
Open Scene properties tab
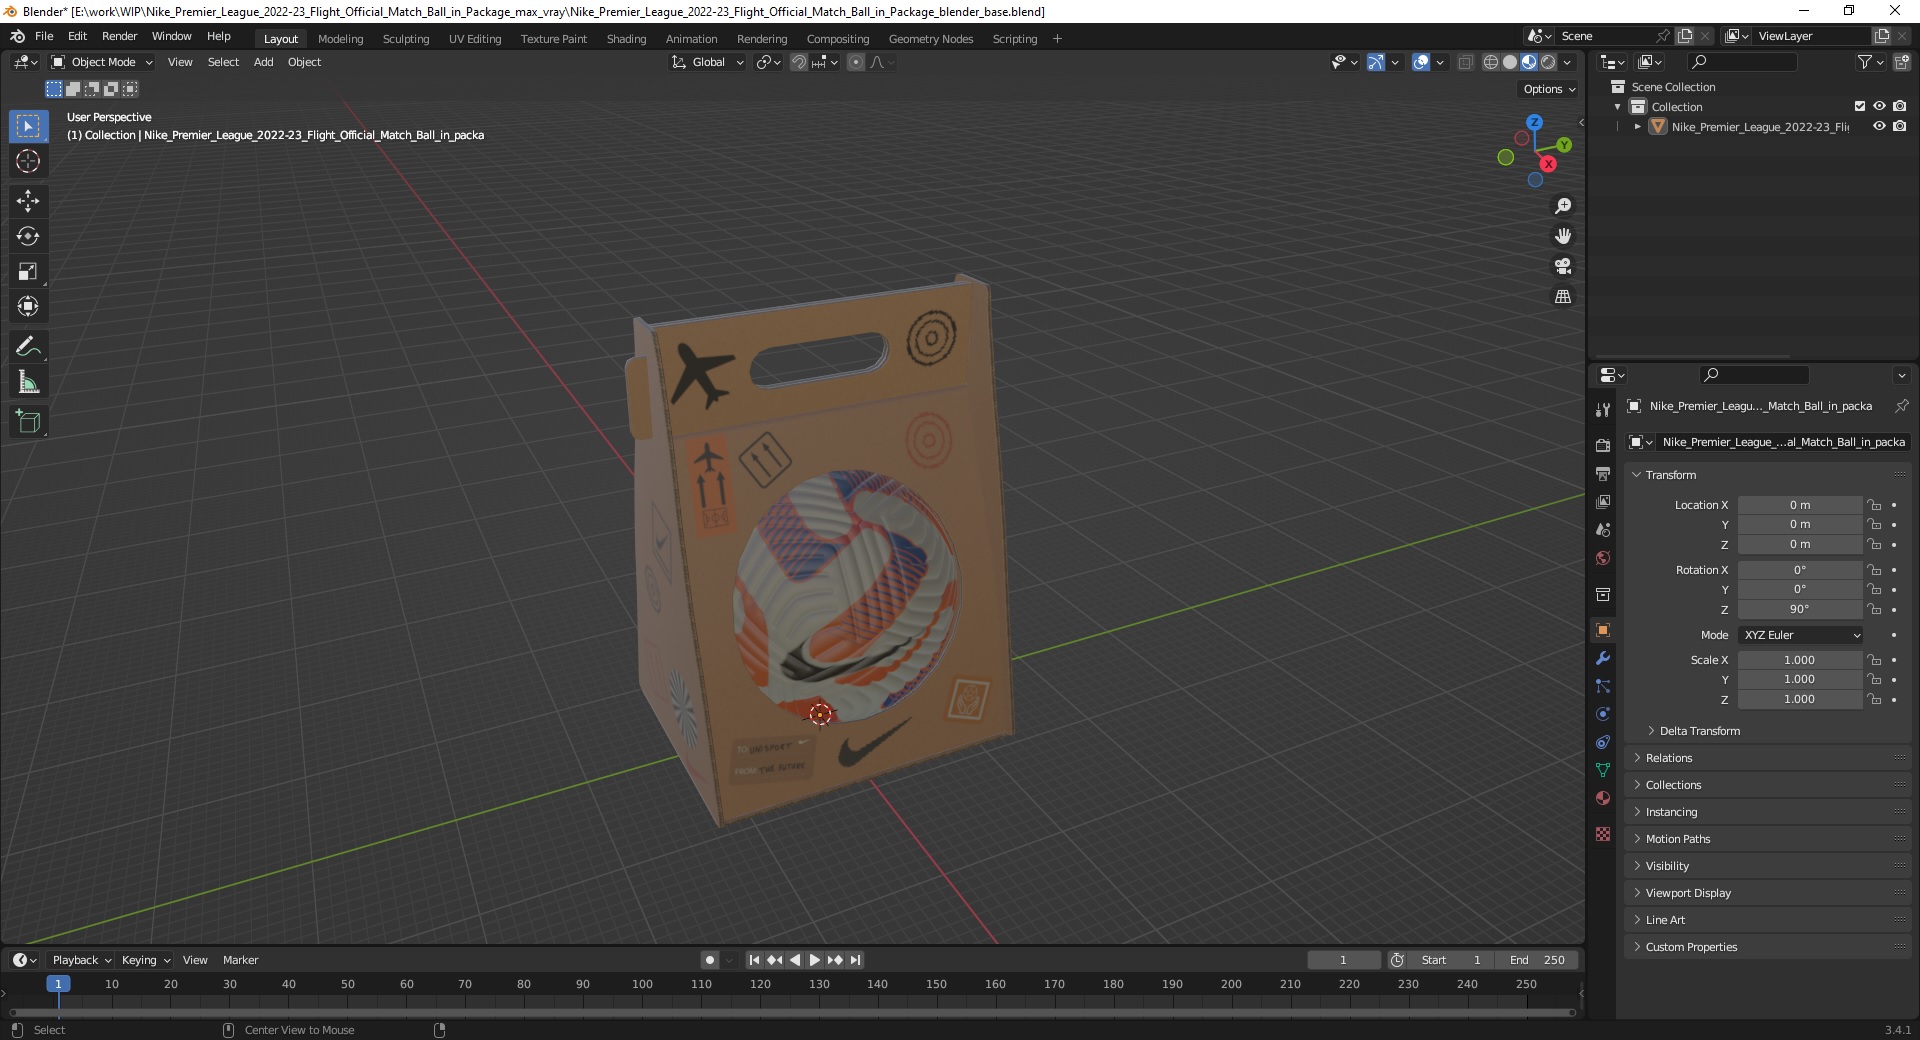(1603, 530)
